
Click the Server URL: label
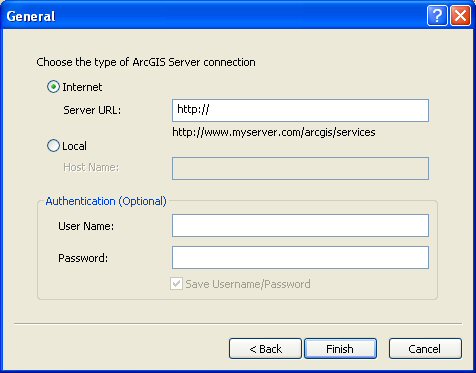(x=92, y=110)
